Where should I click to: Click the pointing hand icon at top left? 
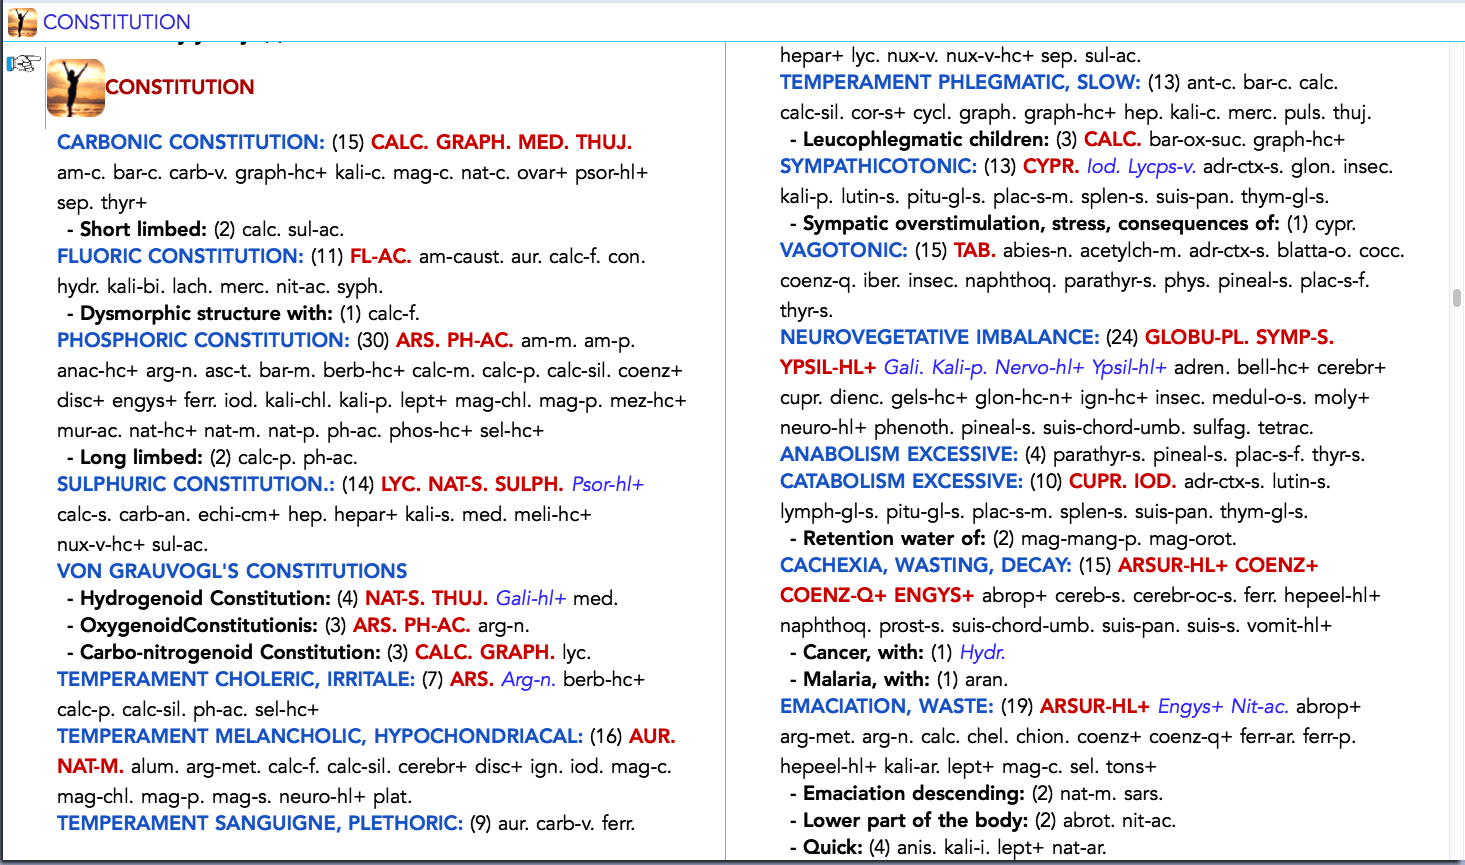[23, 64]
